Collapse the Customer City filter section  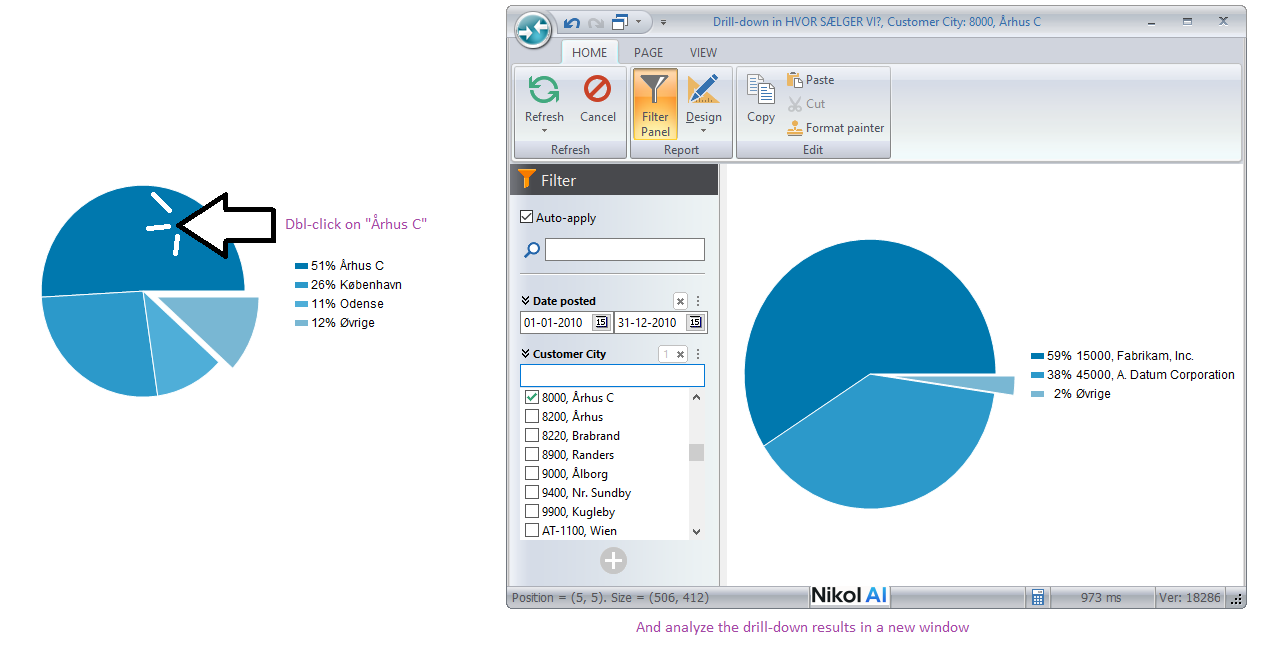point(525,354)
